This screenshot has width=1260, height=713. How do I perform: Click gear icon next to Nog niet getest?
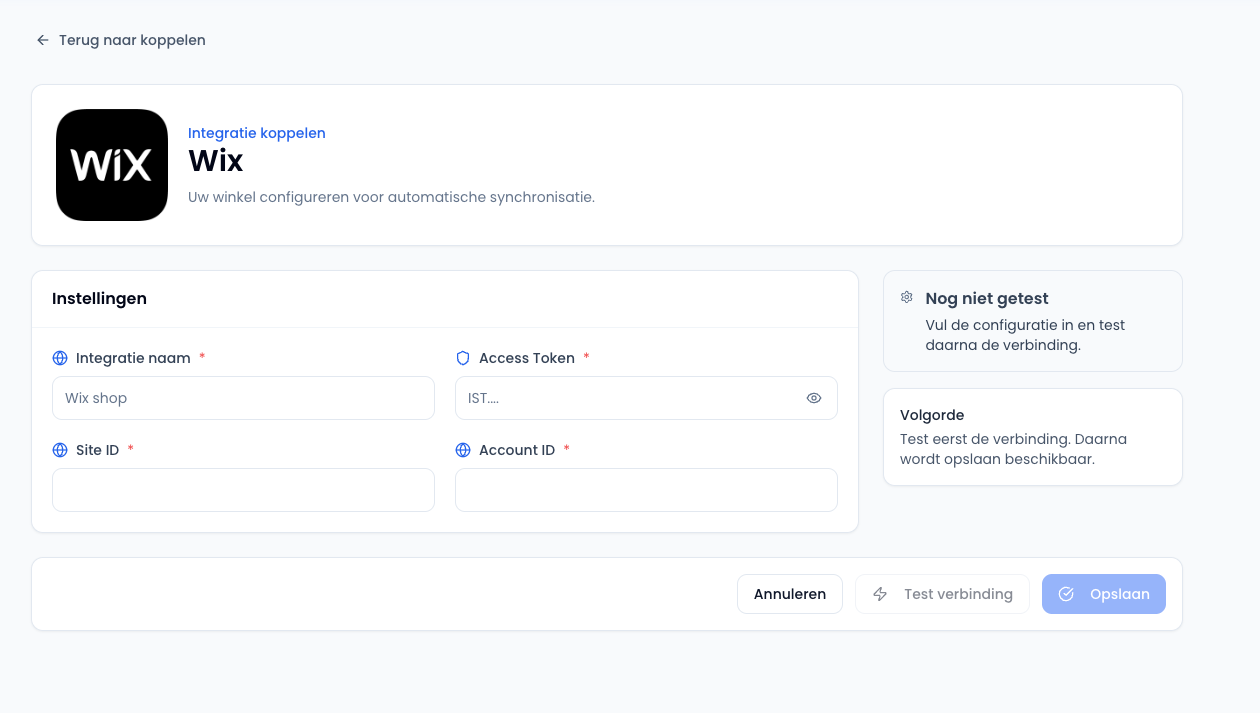[907, 297]
